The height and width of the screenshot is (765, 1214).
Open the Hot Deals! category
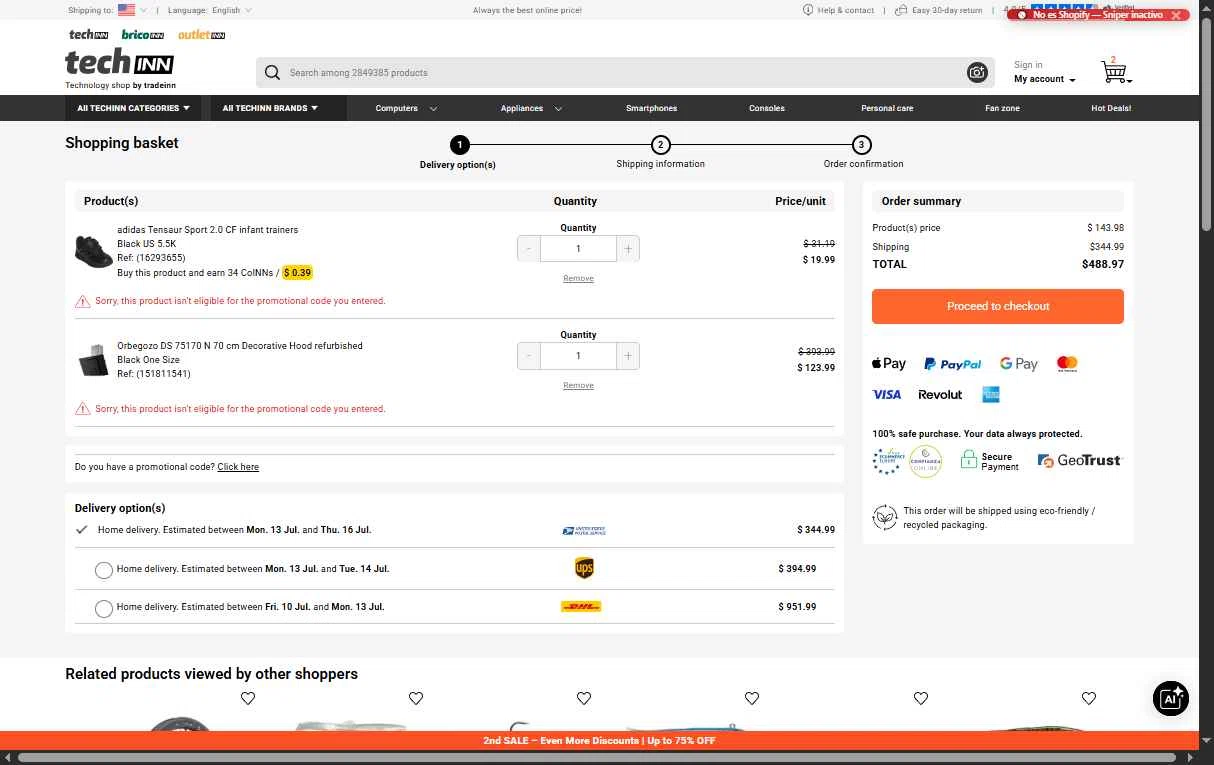tap(1111, 108)
